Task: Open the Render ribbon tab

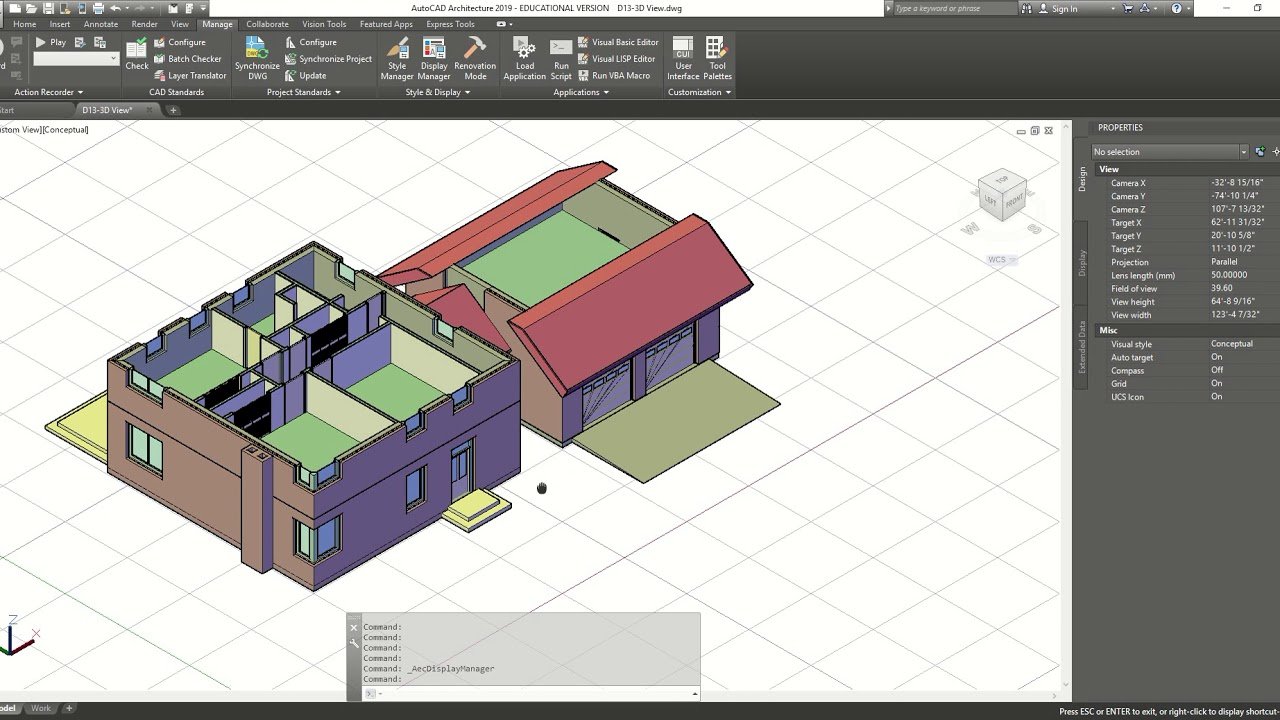Action: click(144, 24)
